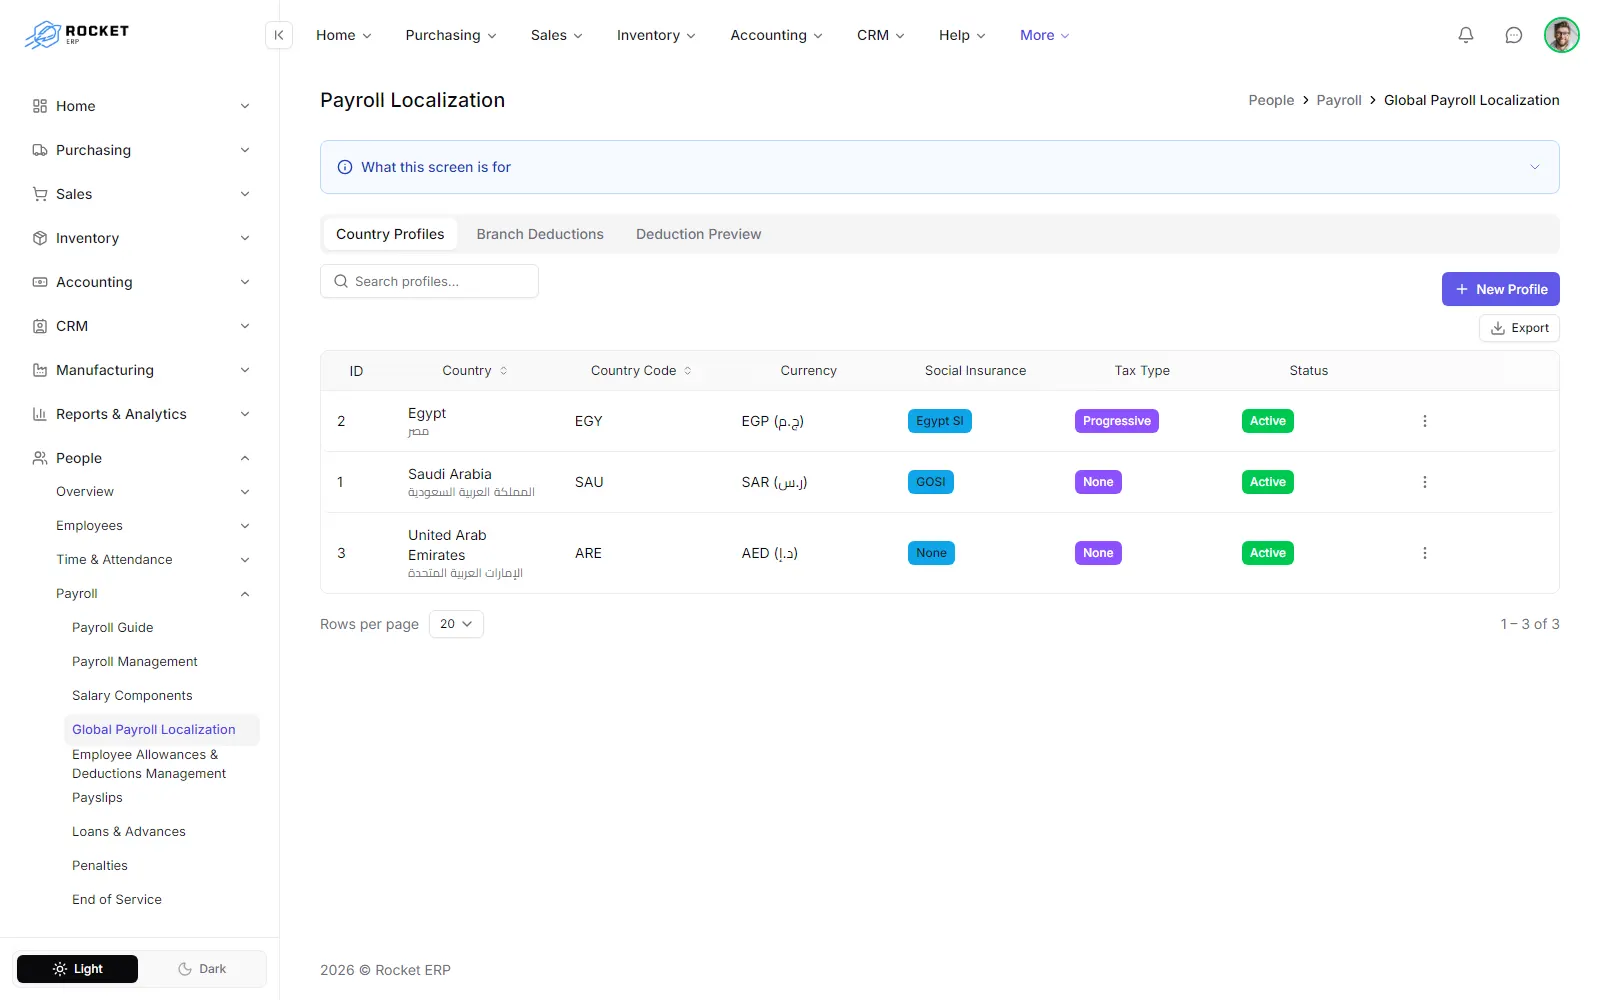The width and height of the screenshot is (1600, 1000).
Task: Open the top More menu
Action: coord(1045,35)
